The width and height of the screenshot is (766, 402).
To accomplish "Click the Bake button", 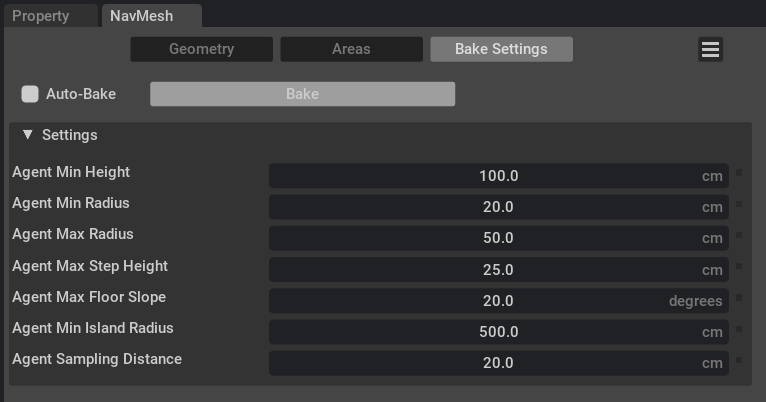I will click(302, 94).
